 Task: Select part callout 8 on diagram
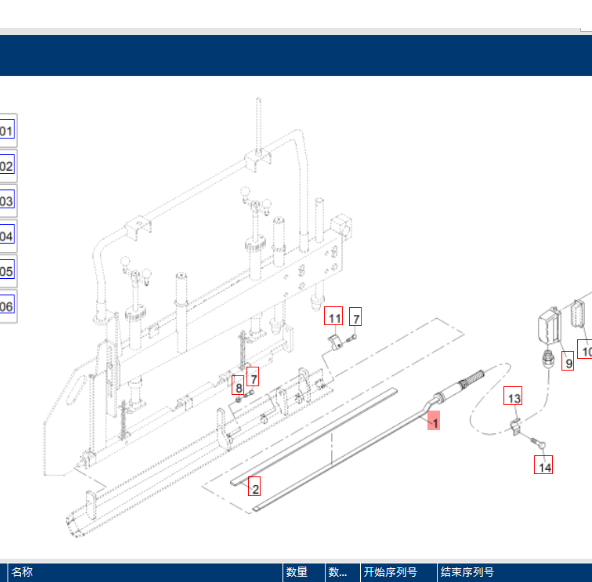click(x=238, y=385)
